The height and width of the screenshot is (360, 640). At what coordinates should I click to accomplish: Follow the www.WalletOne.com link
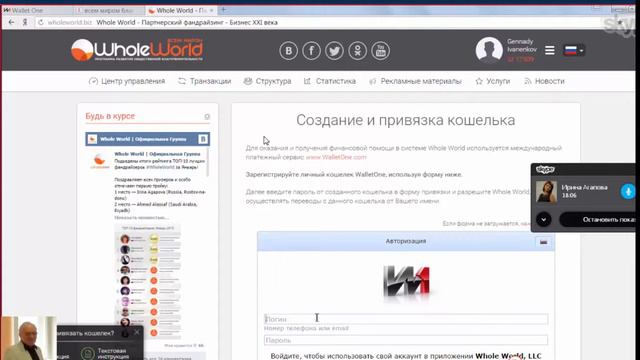point(336,157)
